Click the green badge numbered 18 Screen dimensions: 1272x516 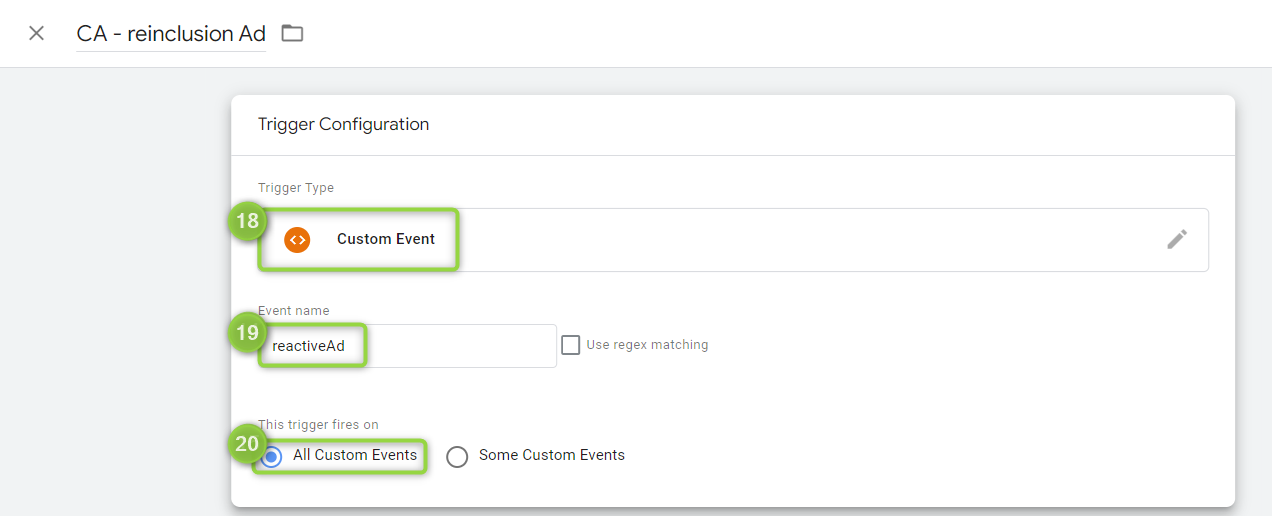point(247,221)
